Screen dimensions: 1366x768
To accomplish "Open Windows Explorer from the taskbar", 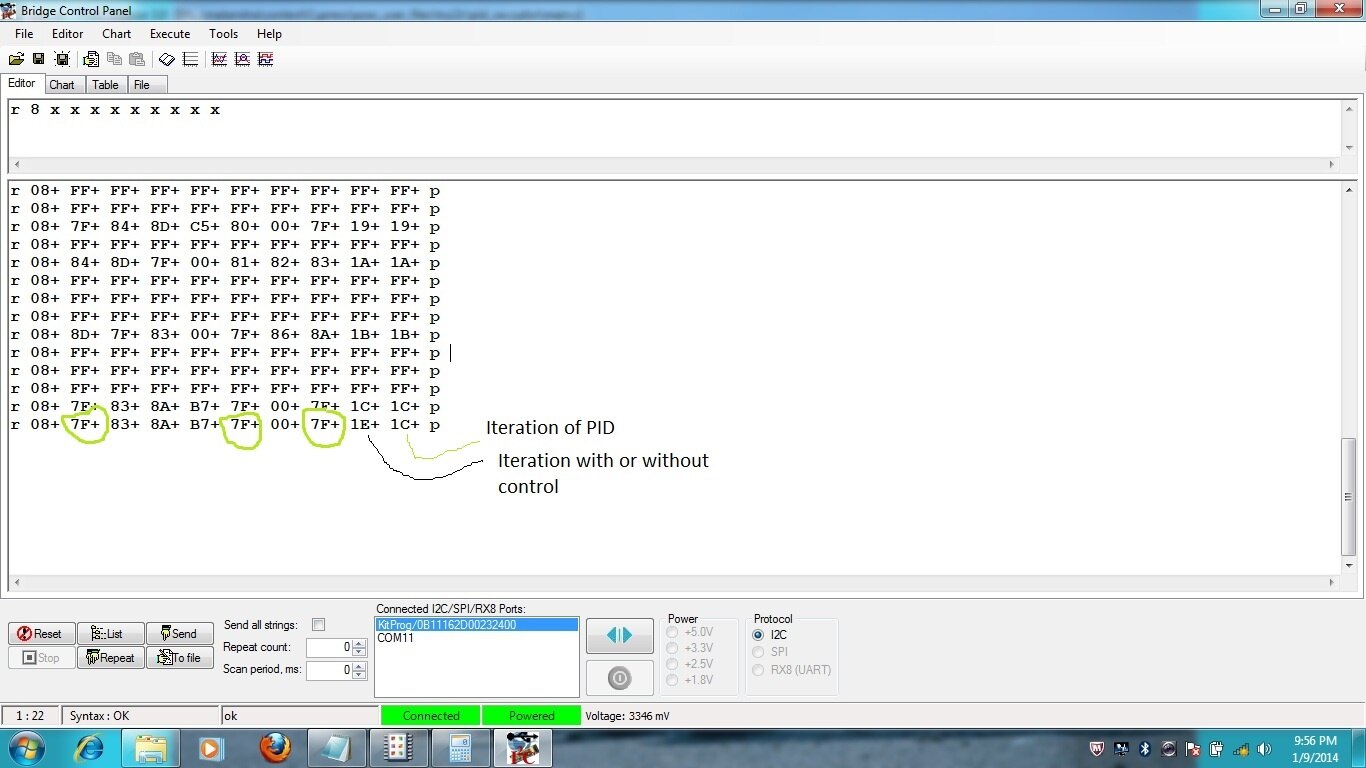I will [x=151, y=748].
